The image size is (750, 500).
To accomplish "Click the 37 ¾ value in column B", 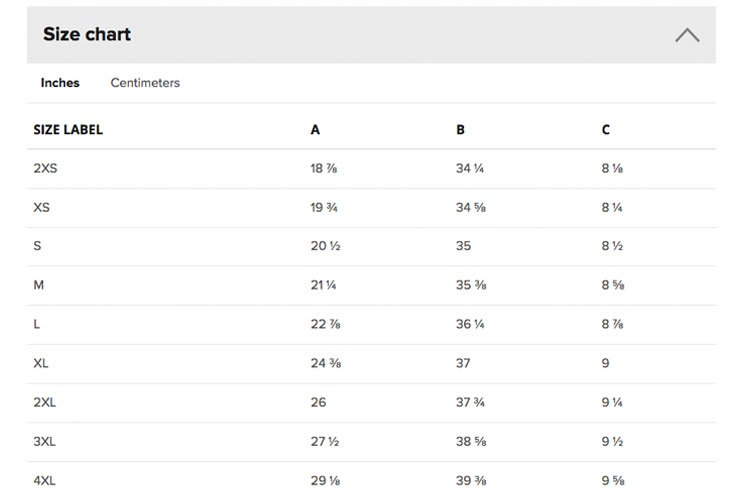I will 470,402.
